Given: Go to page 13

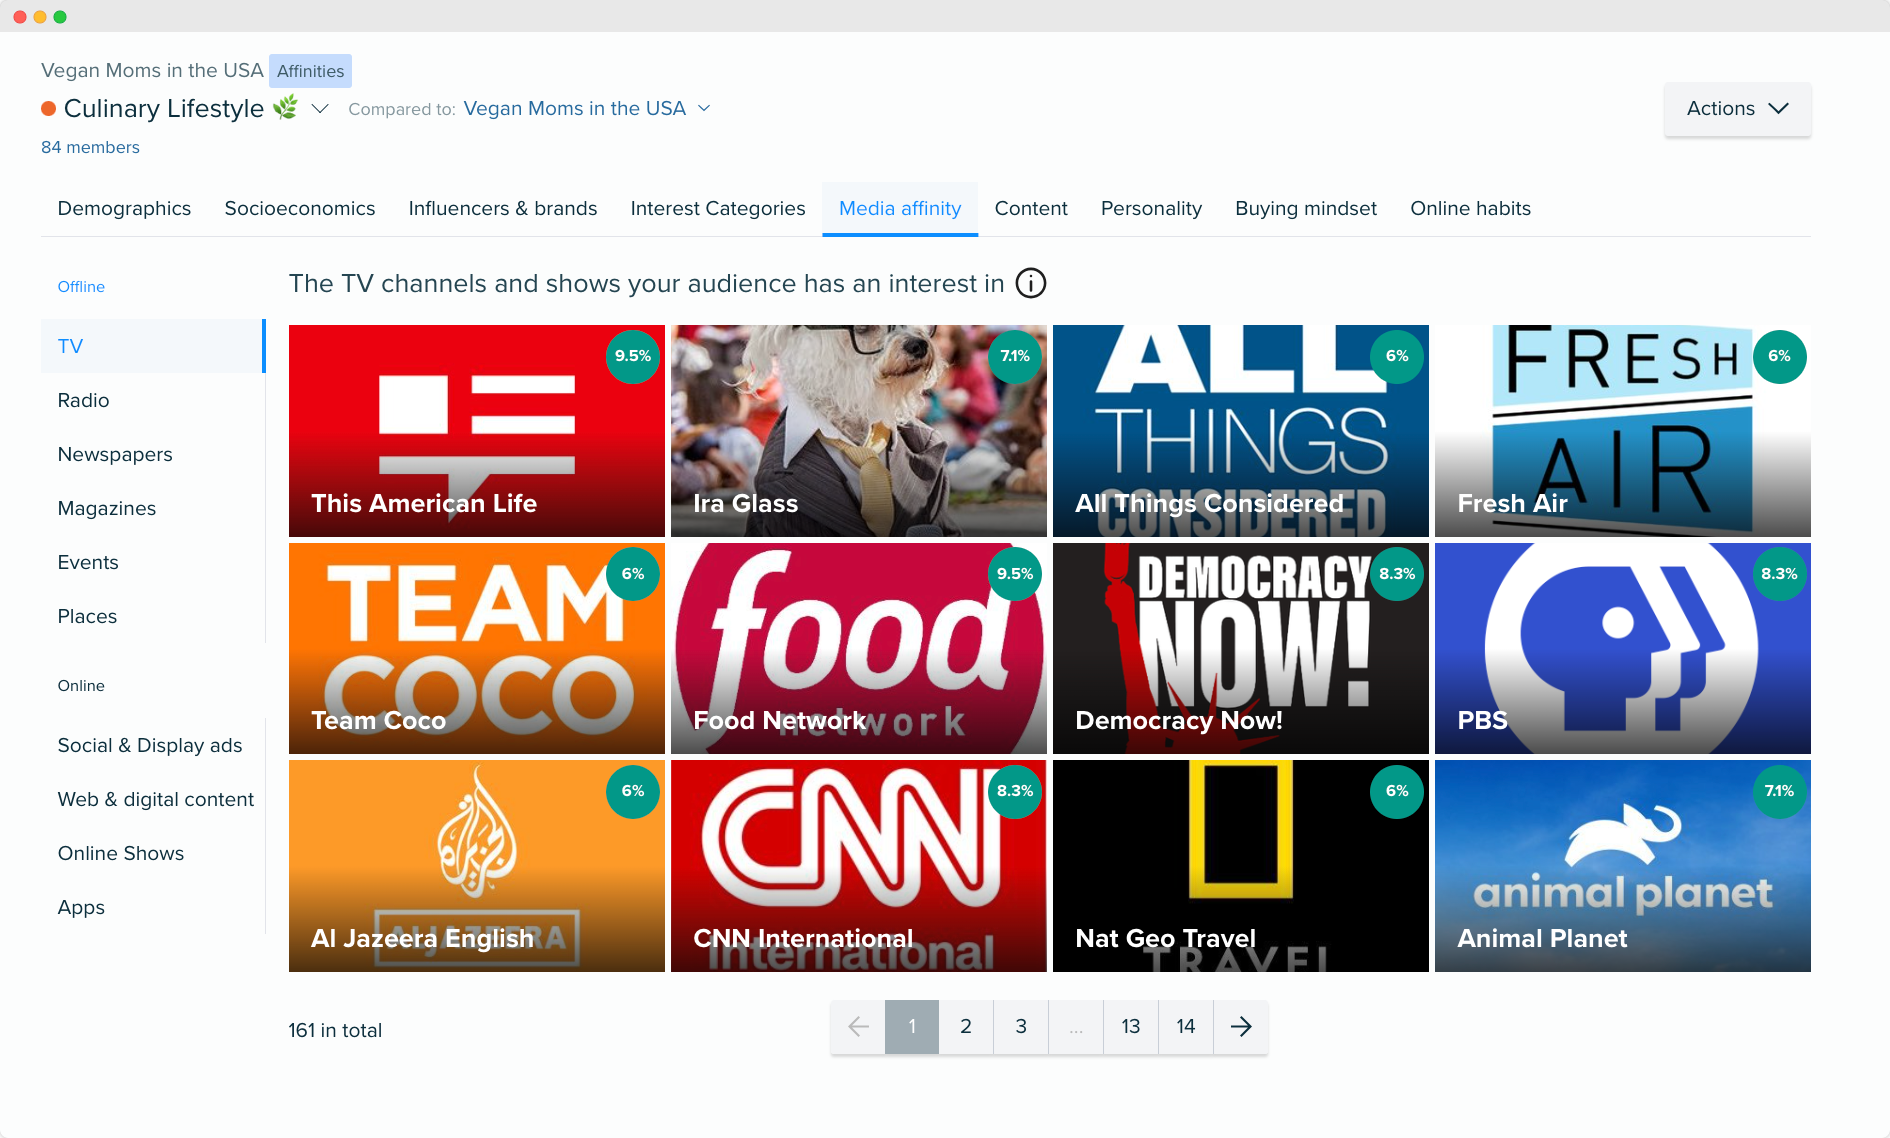Looking at the screenshot, I should (1131, 1027).
